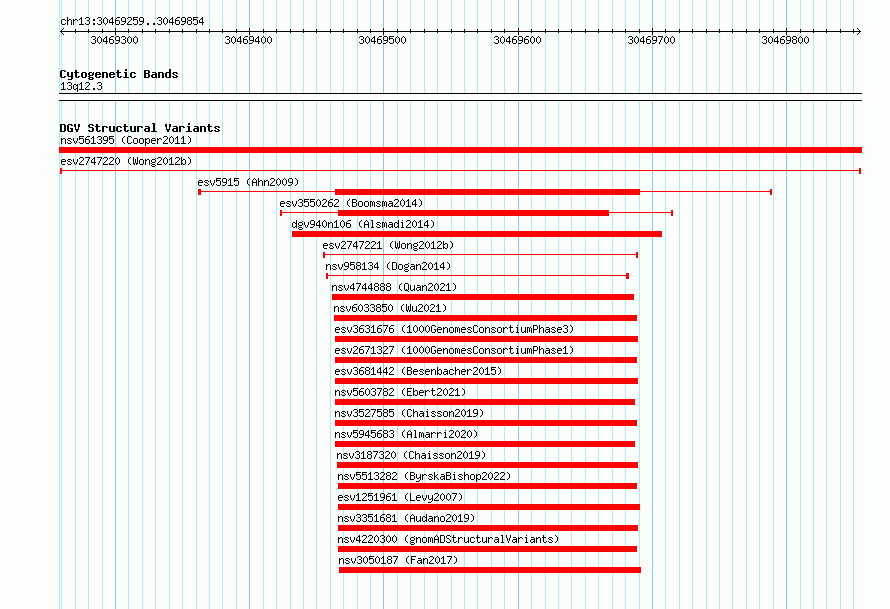Open nsv3527585 (Chaisson2019) label
Screen dimensions: 890x609
[x=409, y=413]
